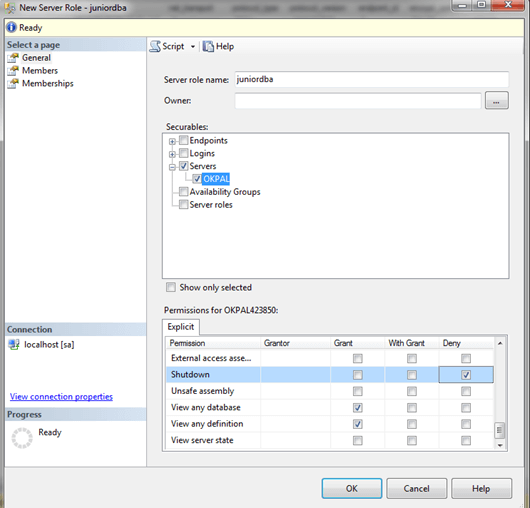Image resolution: width=530 pixels, height=508 pixels.
Task: Click the Grant column header
Action: [358, 343]
